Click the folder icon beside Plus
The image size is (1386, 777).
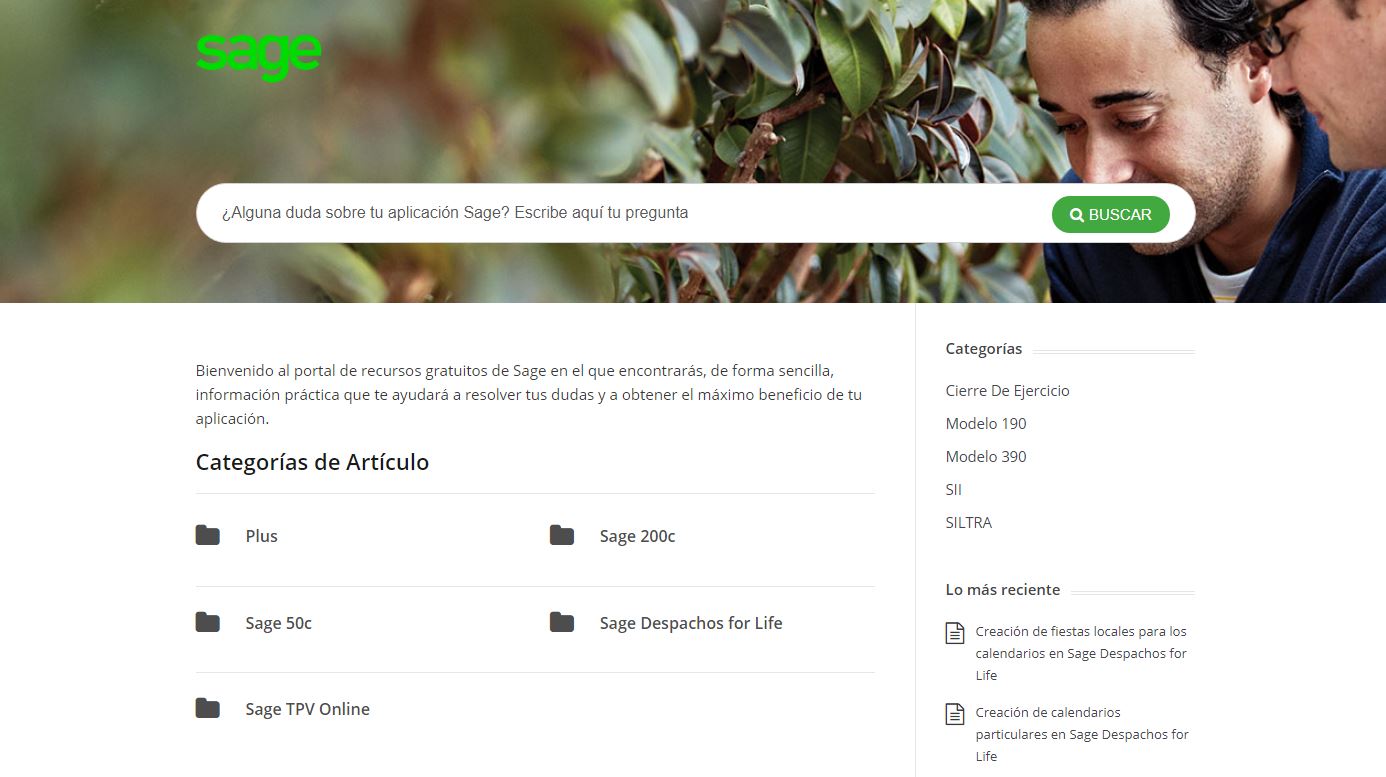(x=208, y=535)
